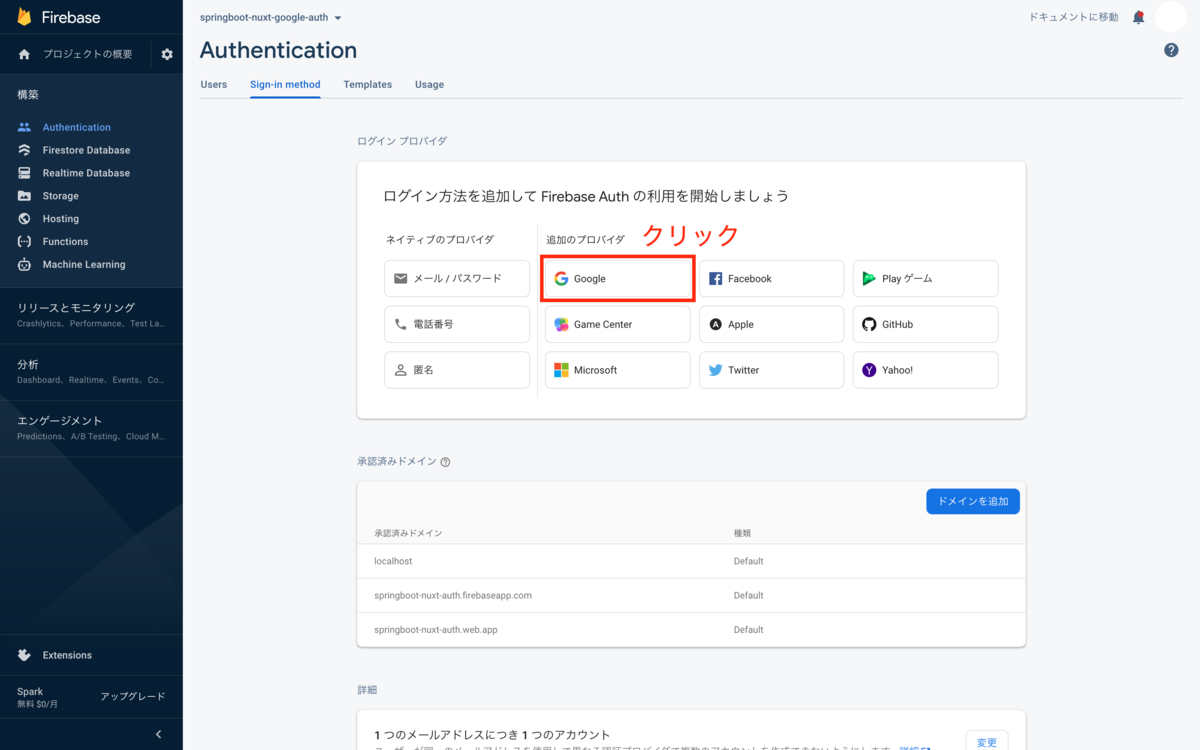Open the springboot-nuxt-google-auth project dropdown

click(x=271, y=18)
